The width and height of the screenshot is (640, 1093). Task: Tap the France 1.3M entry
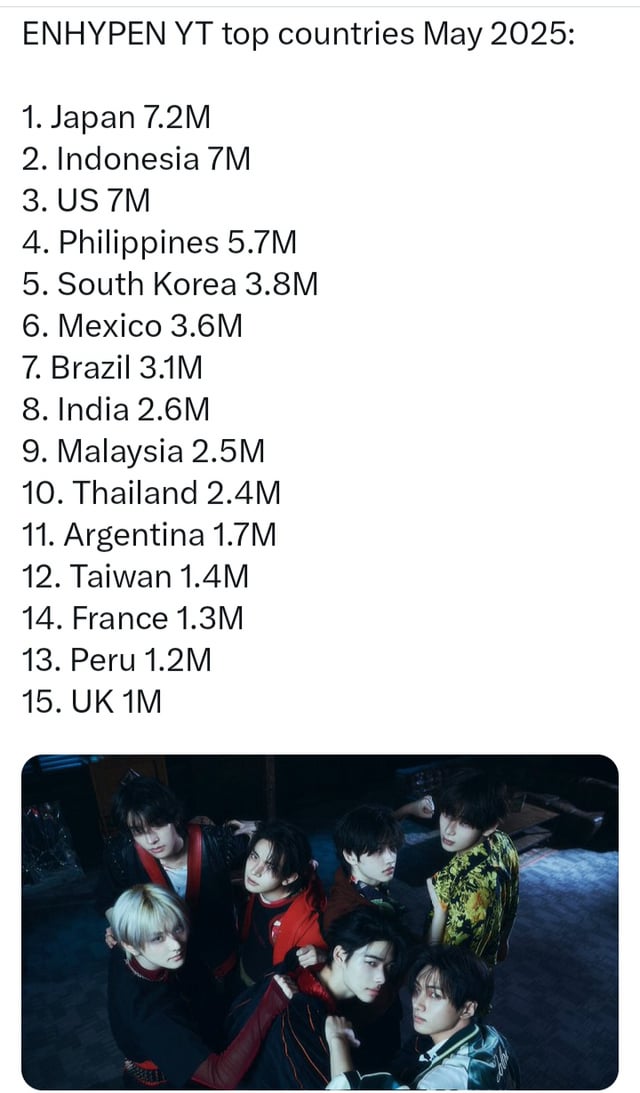(132, 618)
